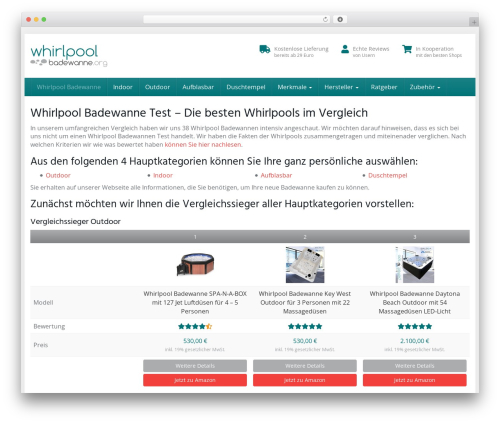This screenshot has height=423, width=500.
Task: Click the browser reload icon
Action: coord(325,19)
